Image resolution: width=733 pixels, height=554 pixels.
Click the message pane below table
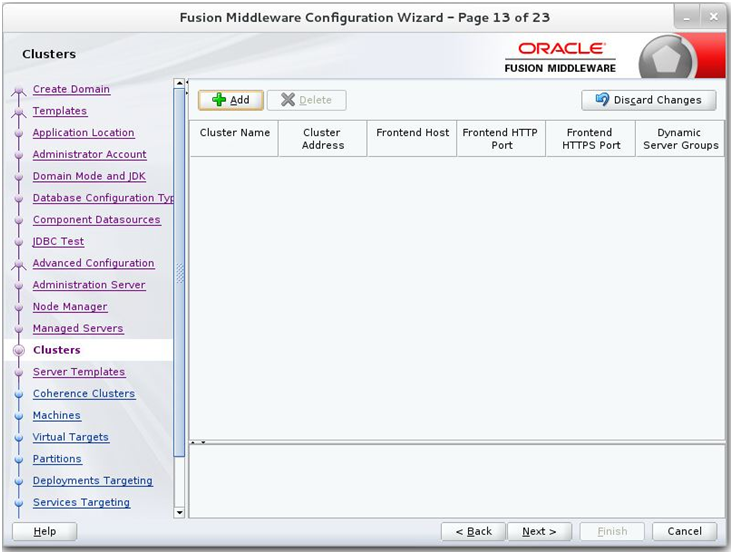click(x=457, y=481)
